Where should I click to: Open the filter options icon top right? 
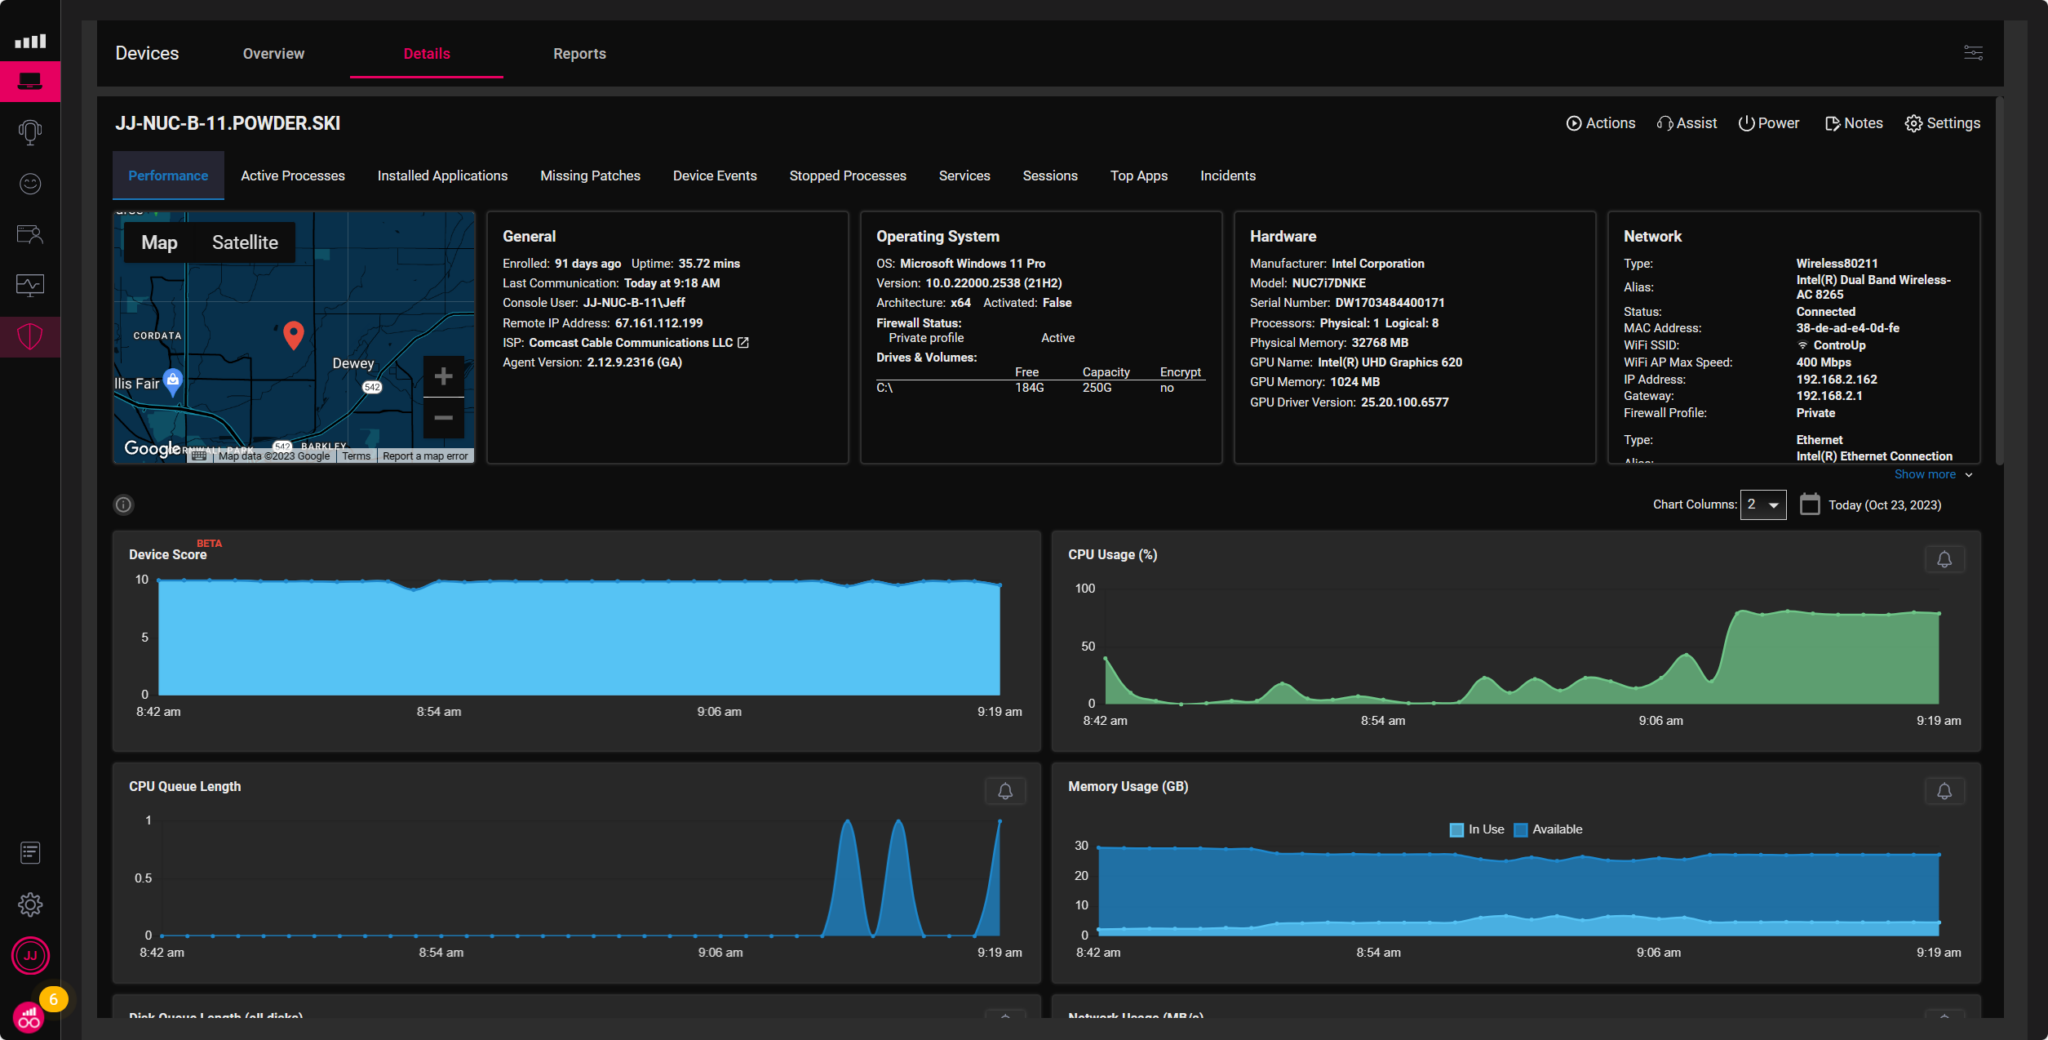coord(1974,52)
